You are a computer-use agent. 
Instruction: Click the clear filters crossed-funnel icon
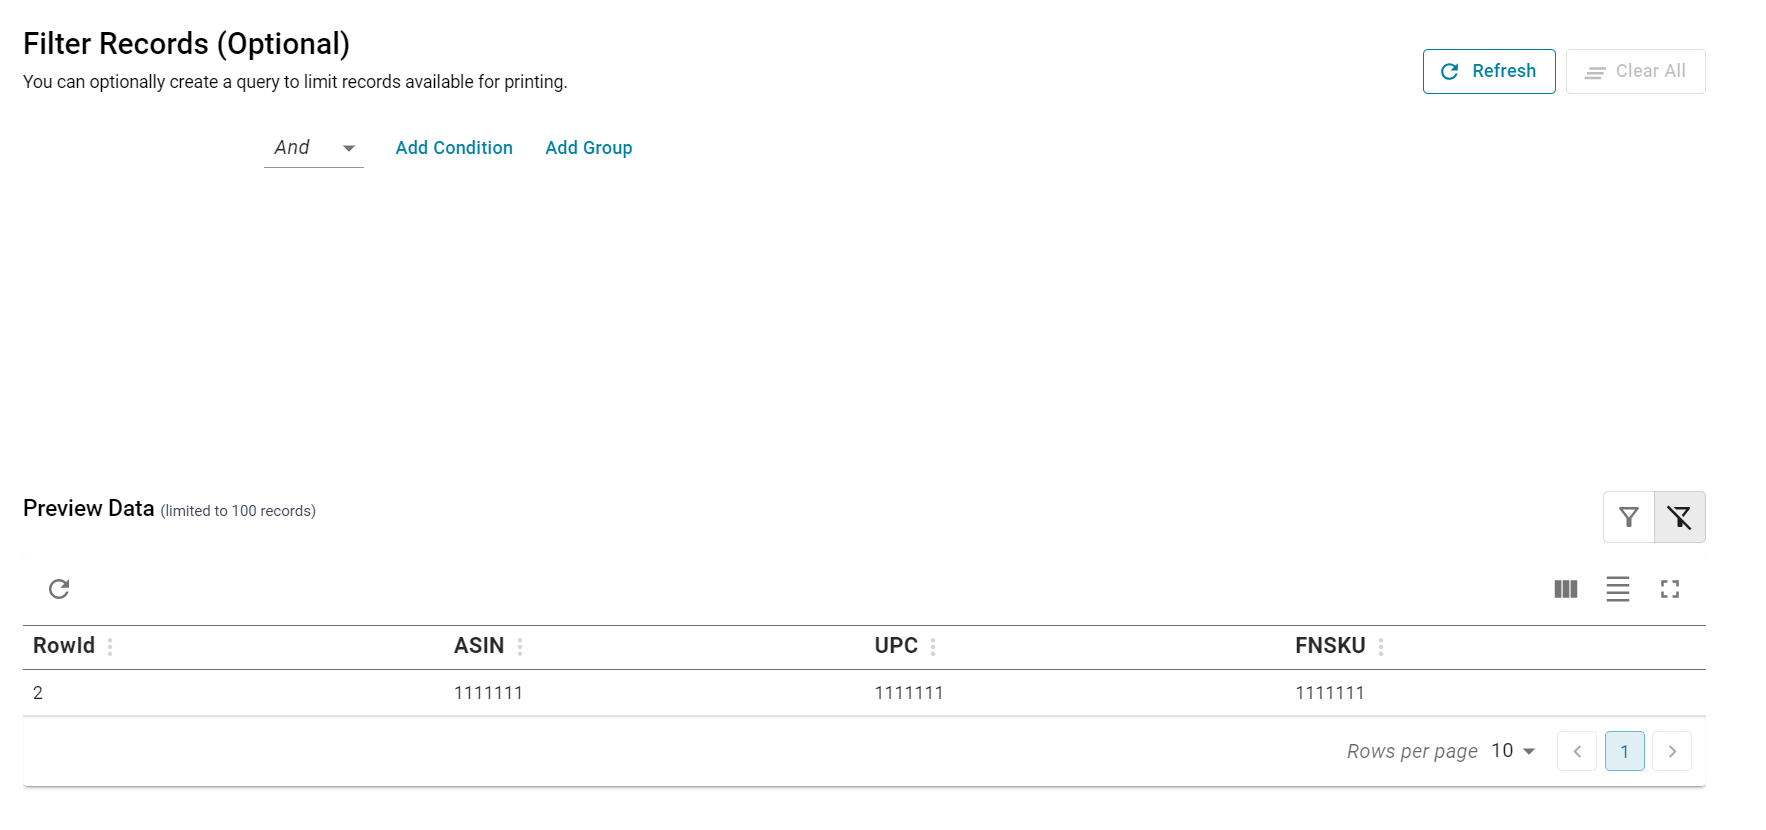coord(1680,517)
